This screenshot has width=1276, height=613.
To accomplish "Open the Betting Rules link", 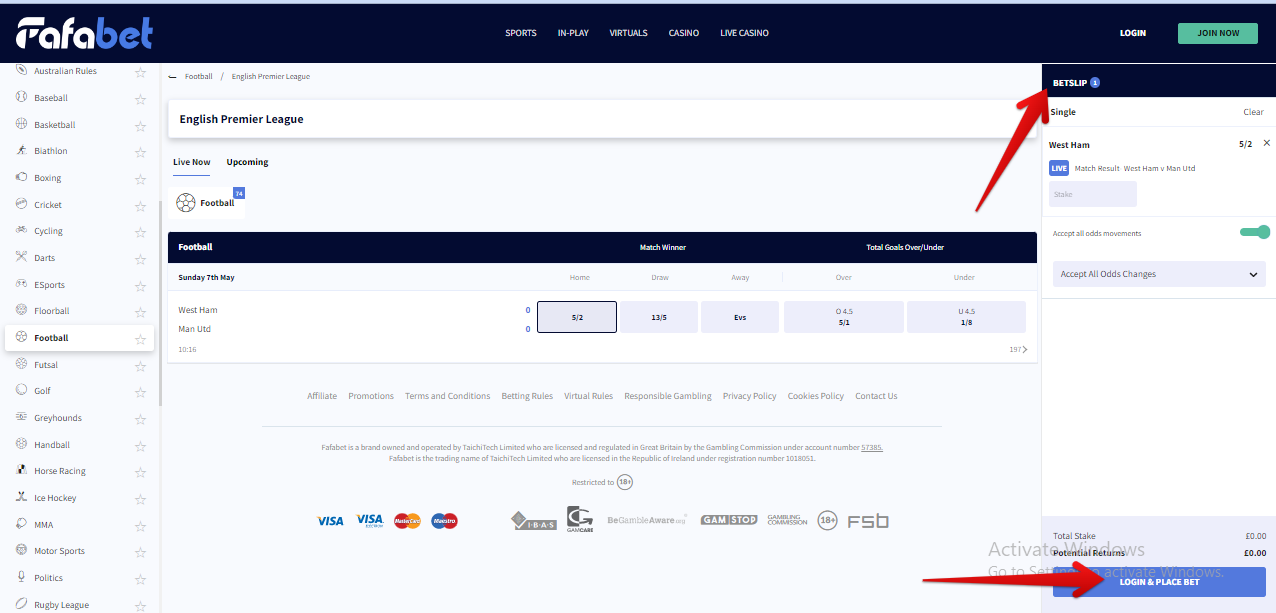I will tap(527, 396).
